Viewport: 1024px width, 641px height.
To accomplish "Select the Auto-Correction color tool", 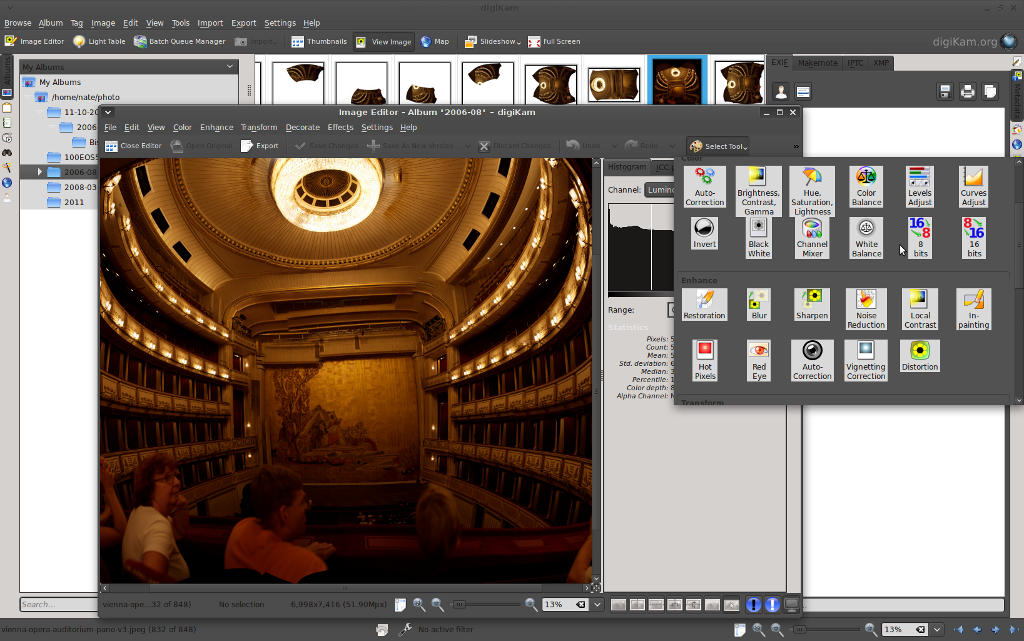I will [x=704, y=186].
